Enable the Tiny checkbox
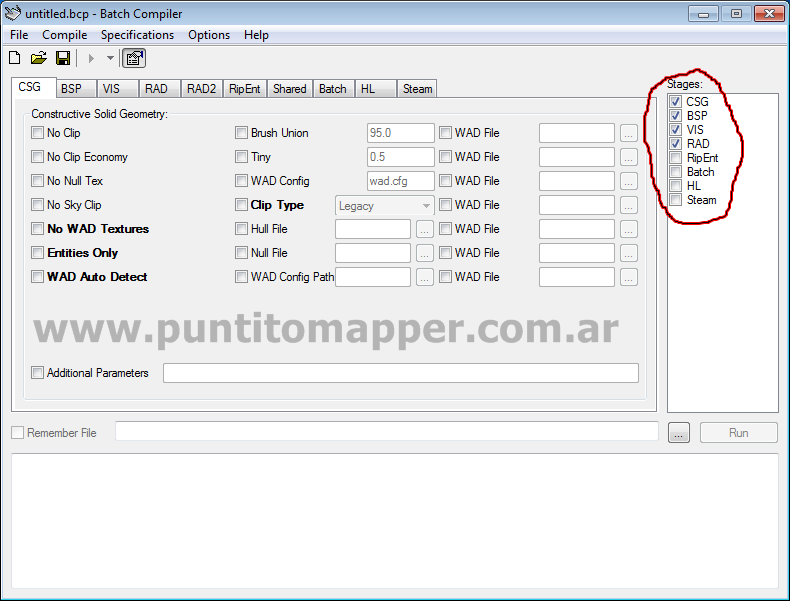This screenshot has height=601, width=790. [x=241, y=157]
